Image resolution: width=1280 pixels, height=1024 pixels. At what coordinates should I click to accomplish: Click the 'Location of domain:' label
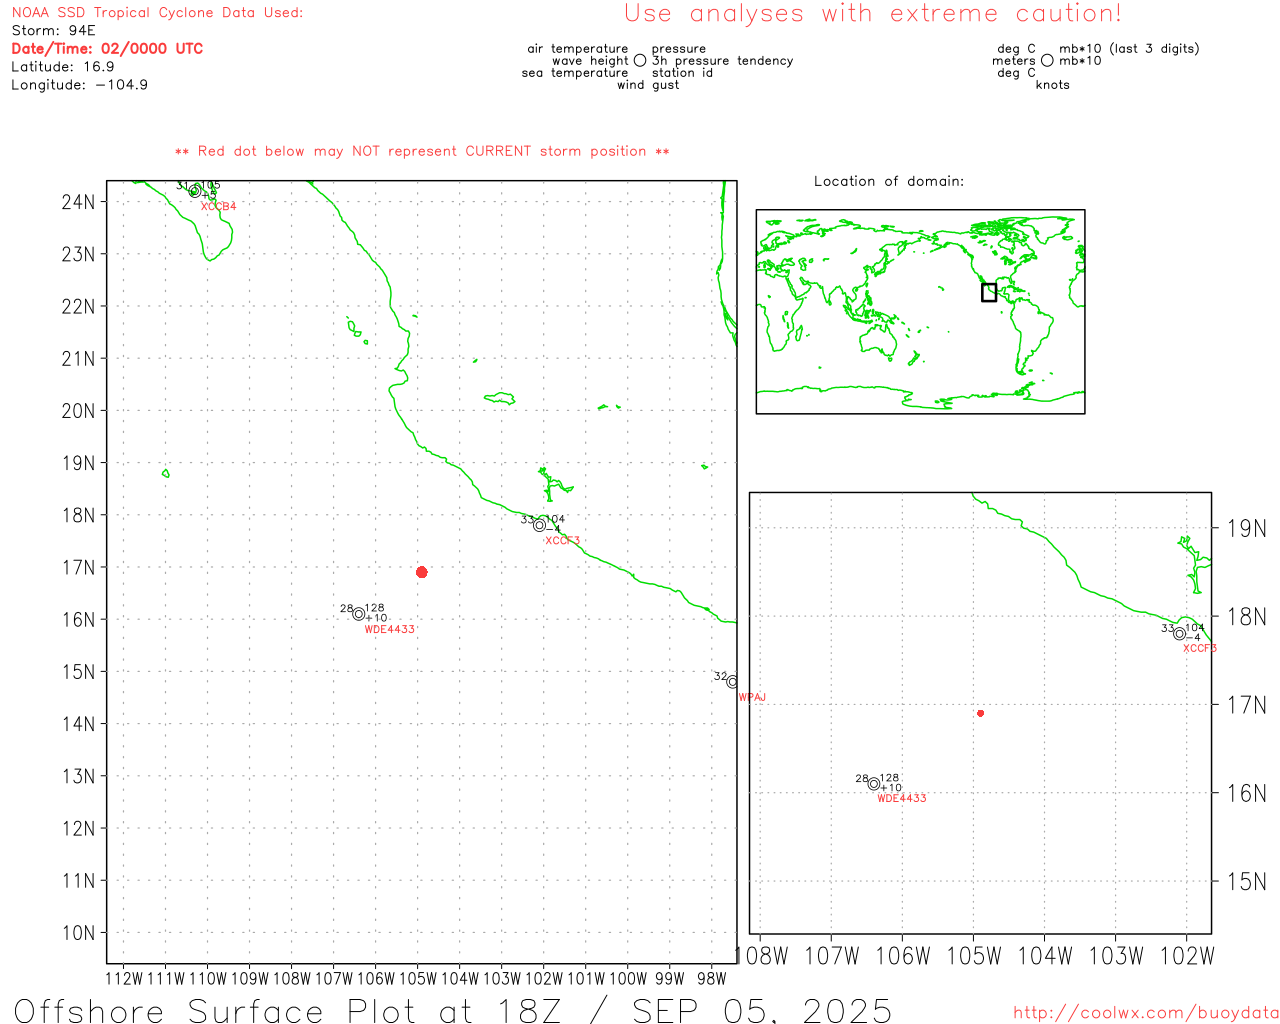click(889, 181)
